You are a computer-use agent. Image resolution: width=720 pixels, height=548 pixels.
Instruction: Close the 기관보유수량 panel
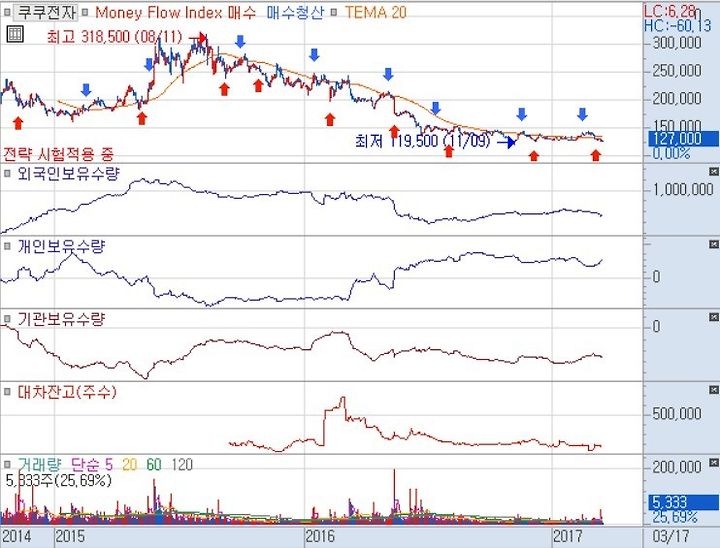[713, 317]
